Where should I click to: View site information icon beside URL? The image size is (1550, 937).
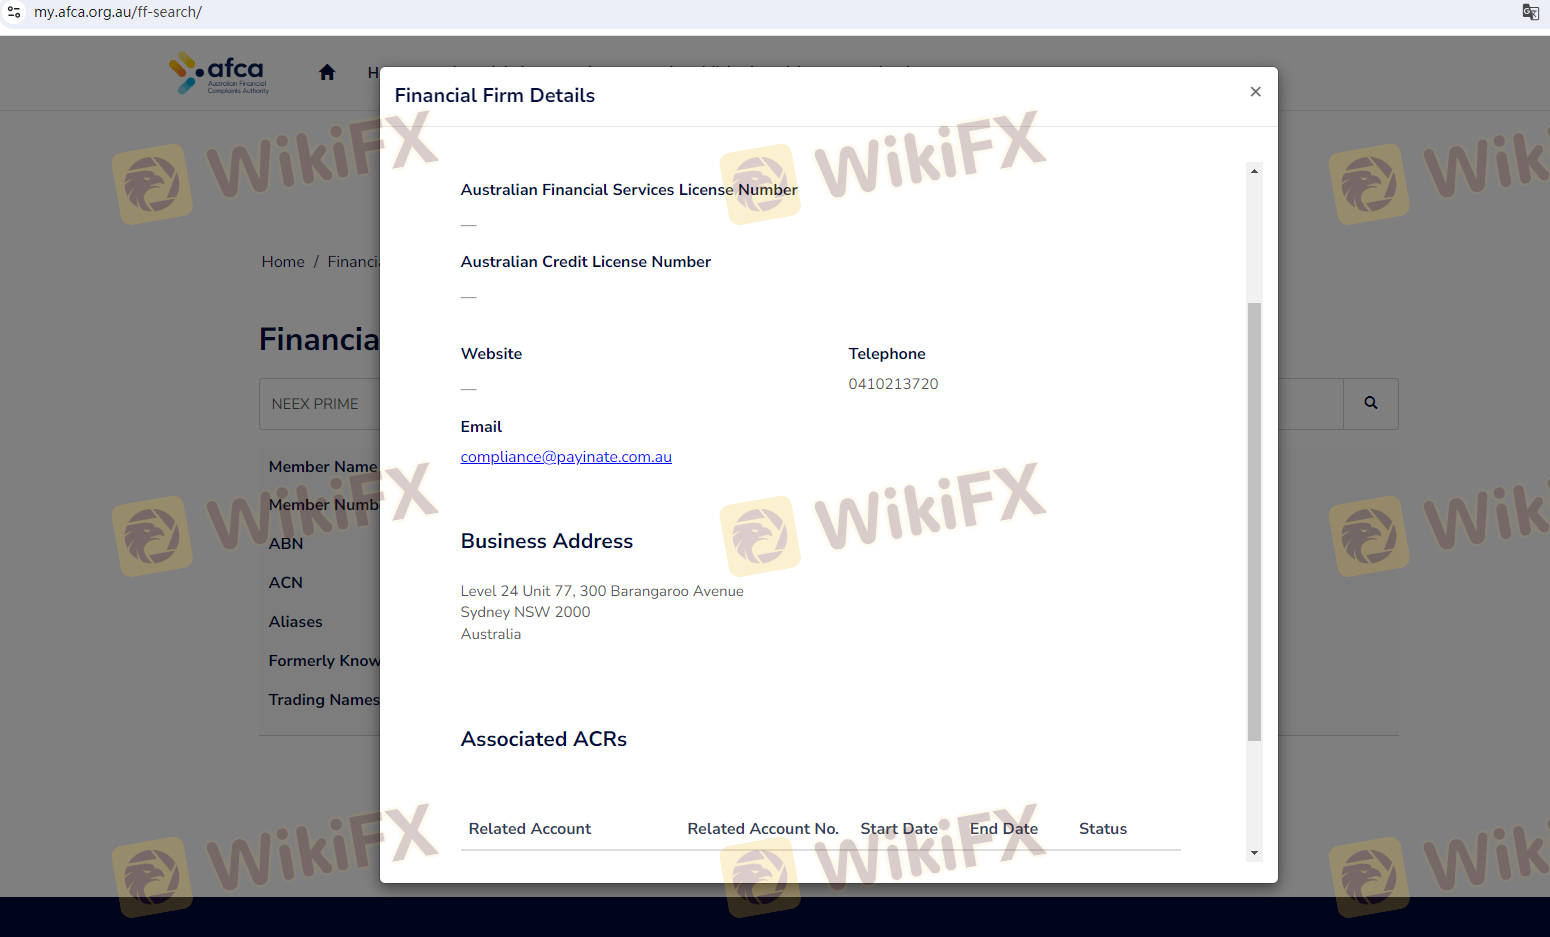point(14,12)
